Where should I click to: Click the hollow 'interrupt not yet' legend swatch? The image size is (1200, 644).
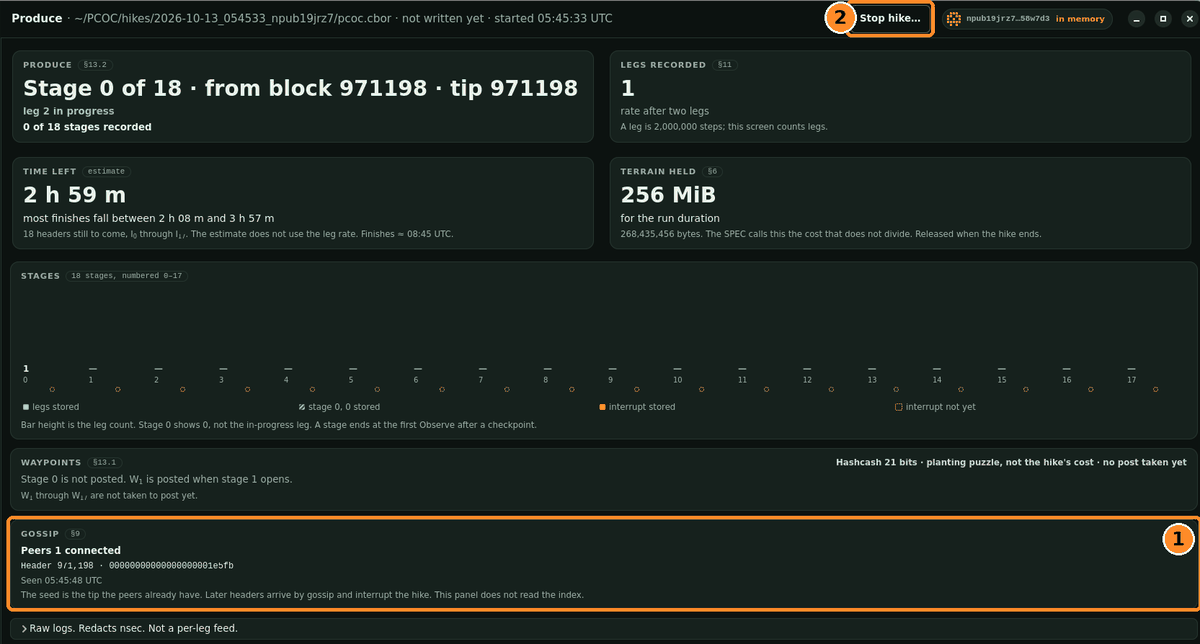898,407
